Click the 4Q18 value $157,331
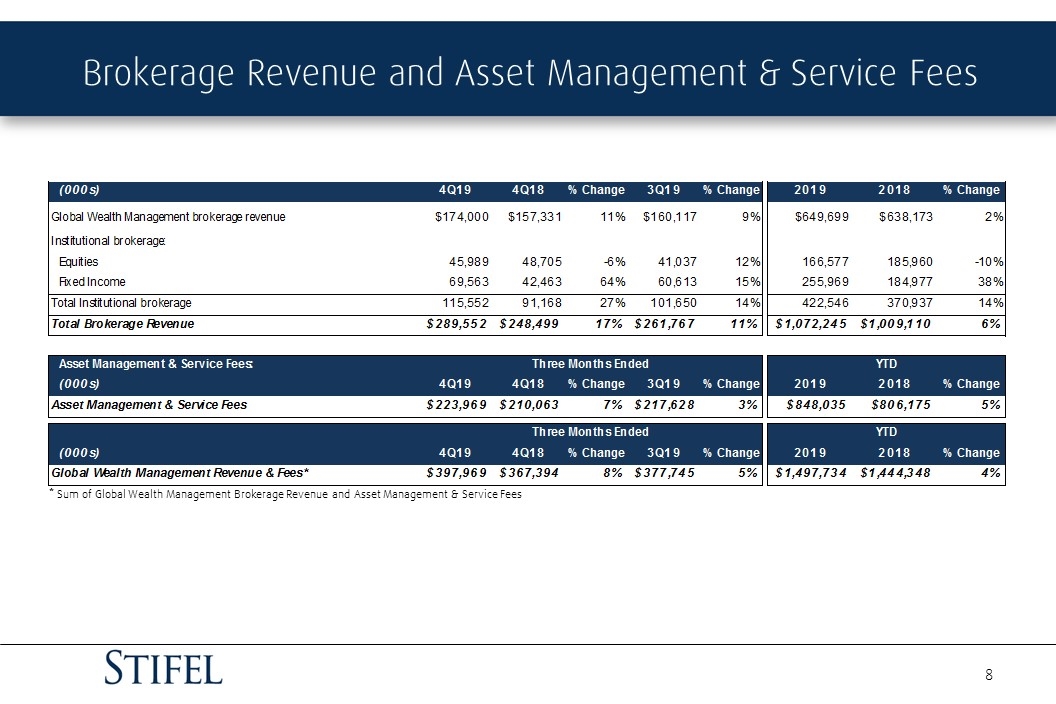1056x704 pixels. (x=535, y=217)
